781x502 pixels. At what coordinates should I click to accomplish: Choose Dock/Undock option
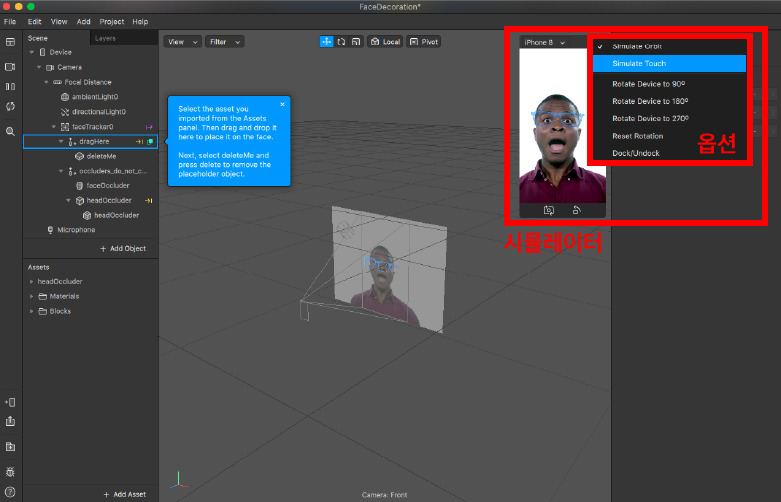click(x=669, y=153)
